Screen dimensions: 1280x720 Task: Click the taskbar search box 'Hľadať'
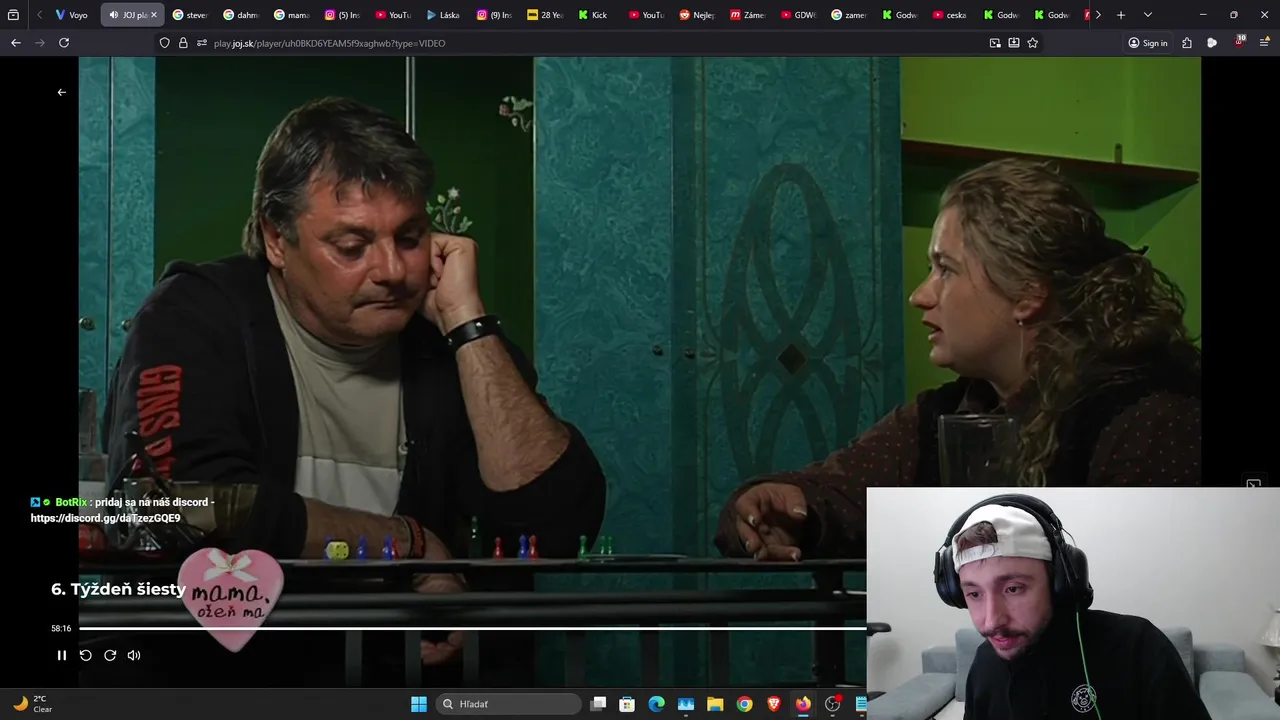pyautogui.click(x=509, y=704)
